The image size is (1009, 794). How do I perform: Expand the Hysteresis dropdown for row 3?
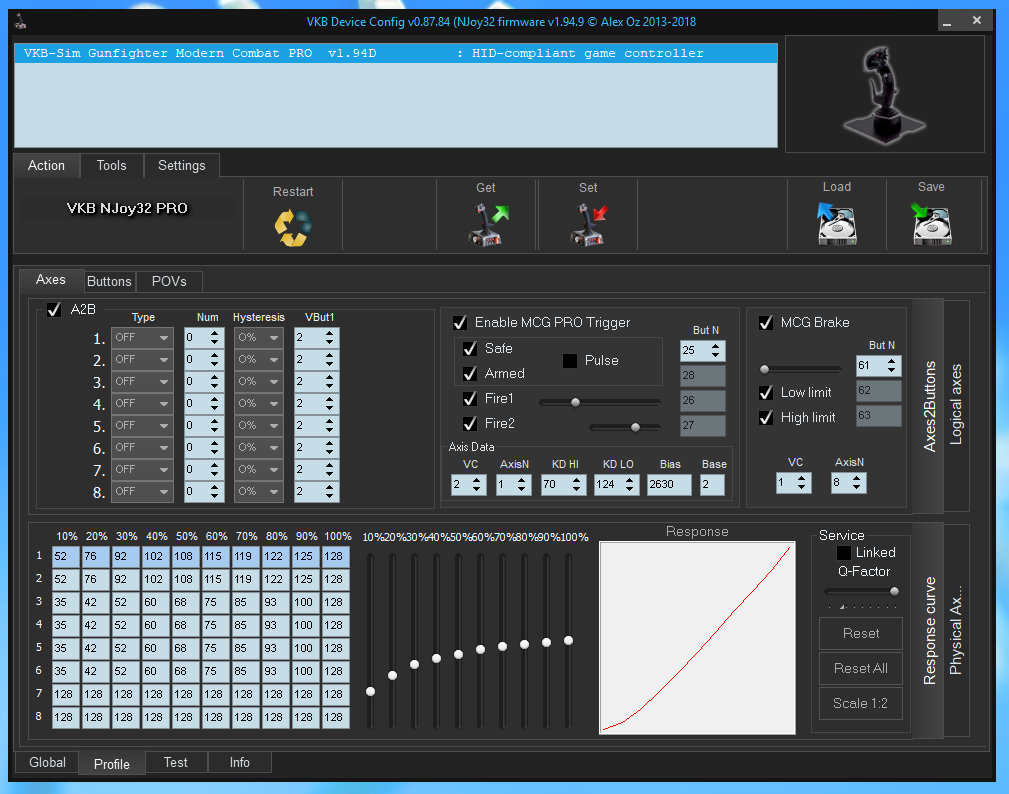coord(259,382)
